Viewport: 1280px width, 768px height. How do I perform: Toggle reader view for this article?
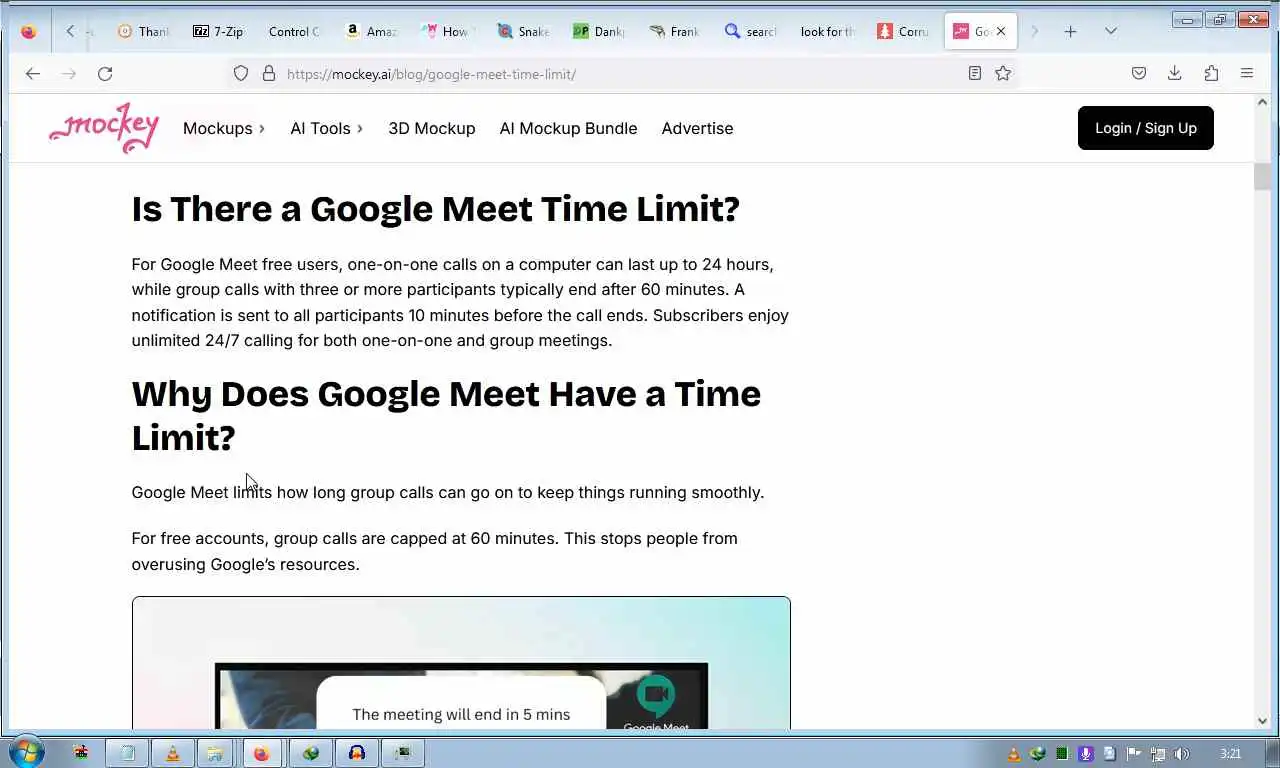tap(975, 74)
